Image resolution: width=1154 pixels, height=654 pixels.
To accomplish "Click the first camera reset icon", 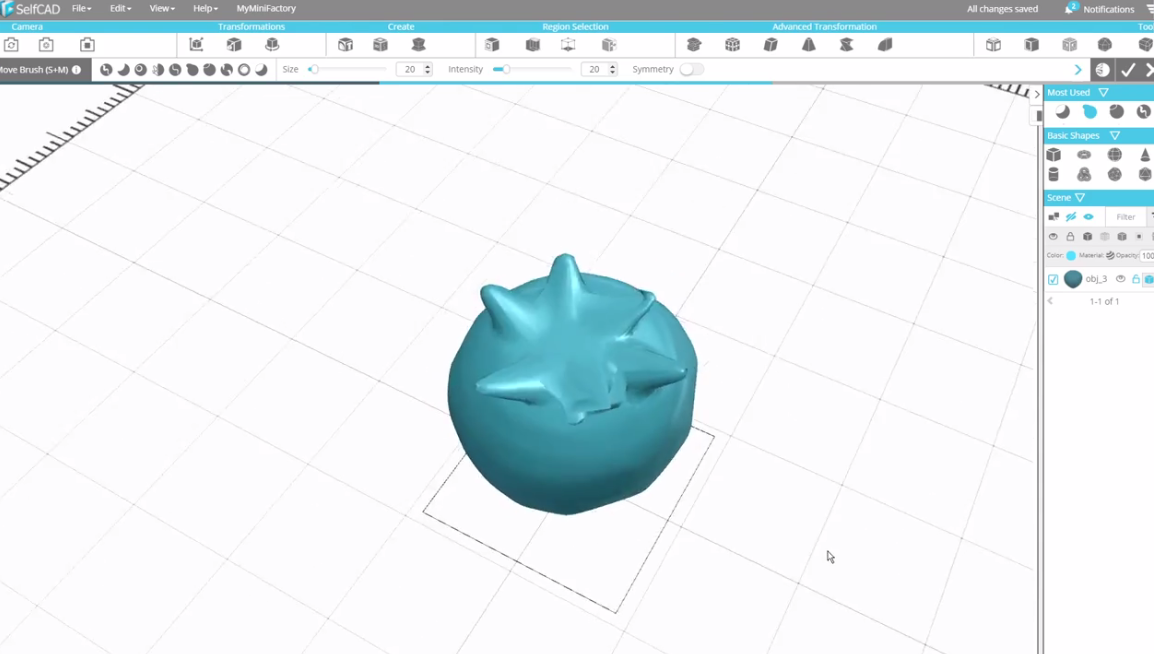I will coord(11,45).
